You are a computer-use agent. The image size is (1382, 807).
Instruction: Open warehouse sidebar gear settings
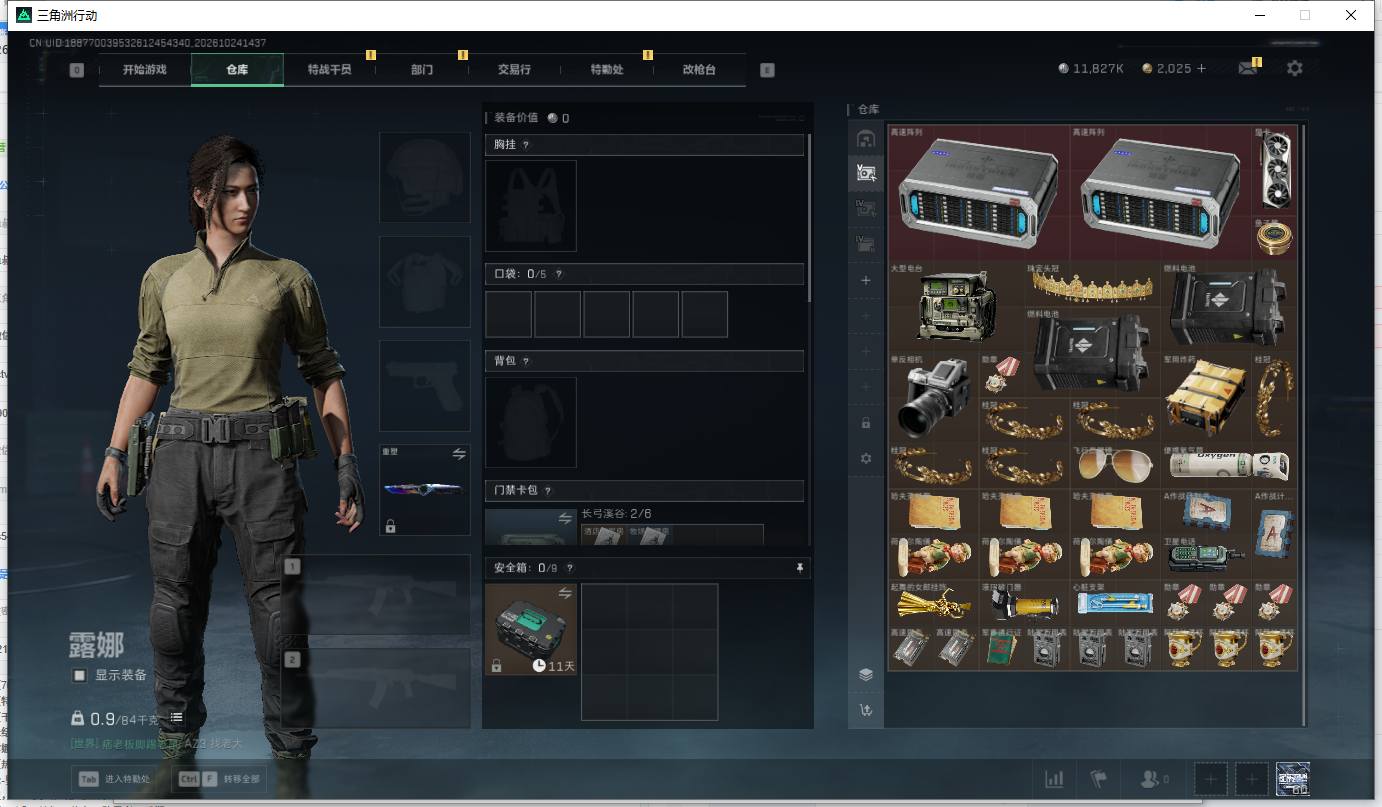(x=866, y=458)
